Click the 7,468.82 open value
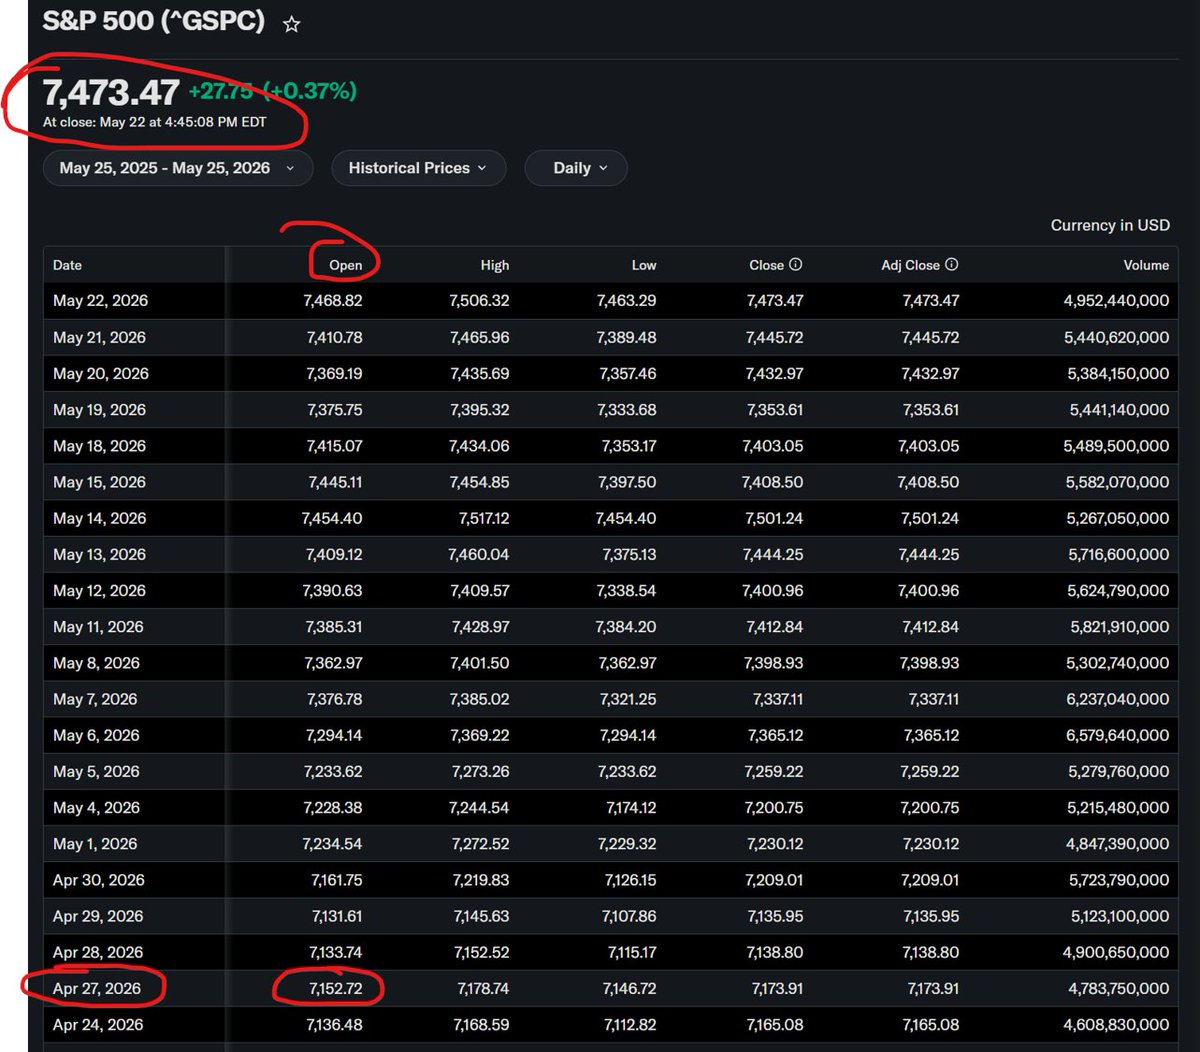1200x1052 pixels. click(332, 301)
